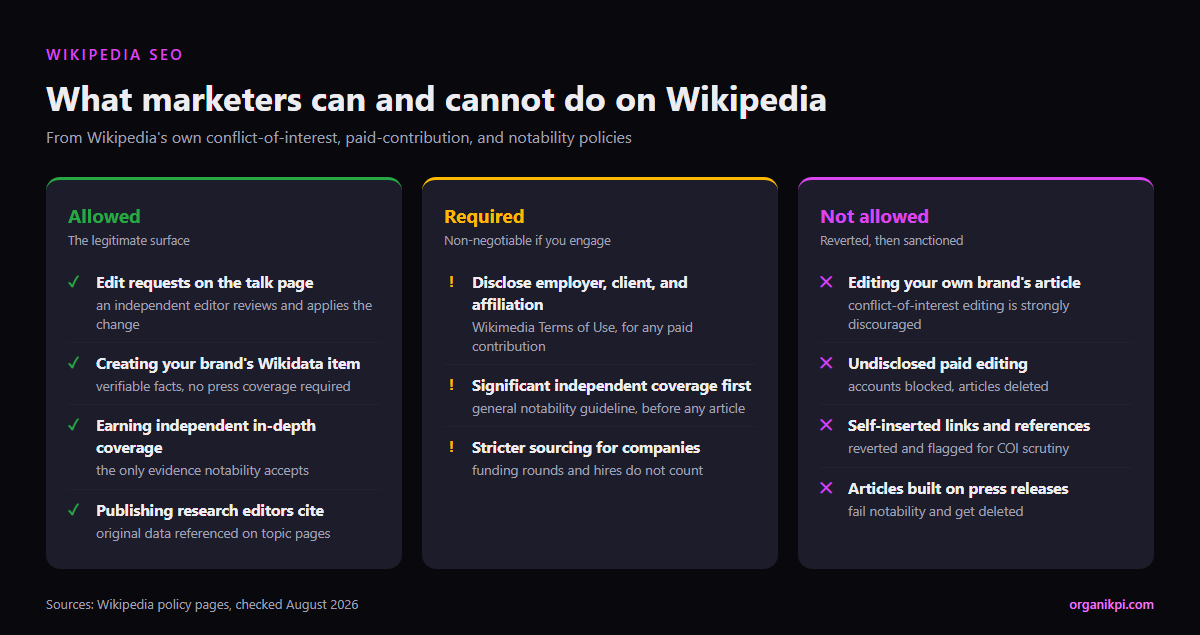The image size is (1200, 635).
Task: Click the title Self-inserted links and references
Action: [969, 426]
